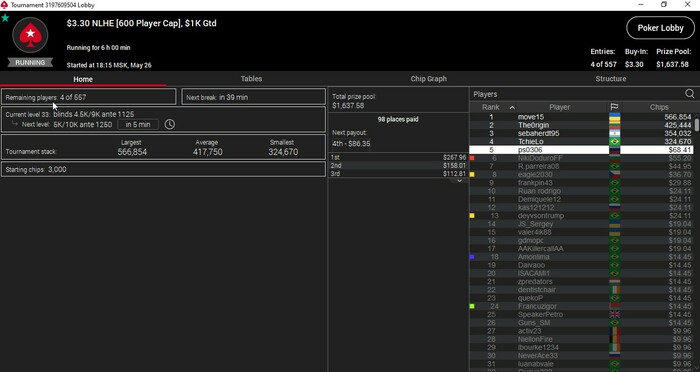Click the Starting chips 3,000 box
700x372 pixels.
pos(163,169)
